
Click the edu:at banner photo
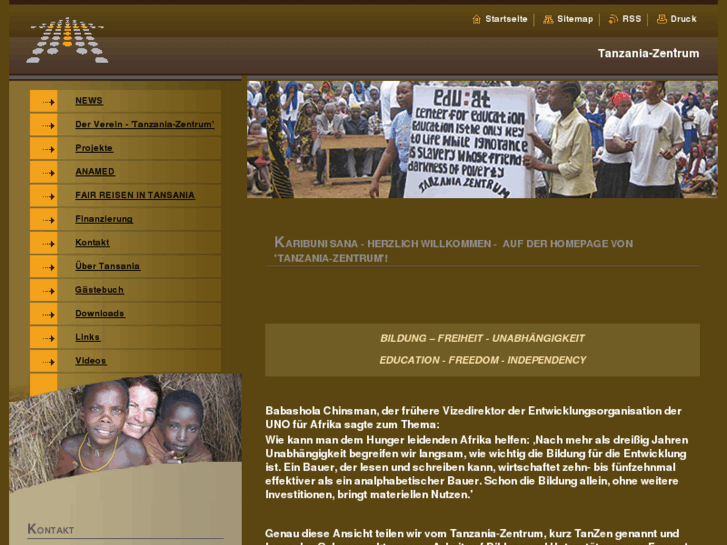click(x=482, y=140)
